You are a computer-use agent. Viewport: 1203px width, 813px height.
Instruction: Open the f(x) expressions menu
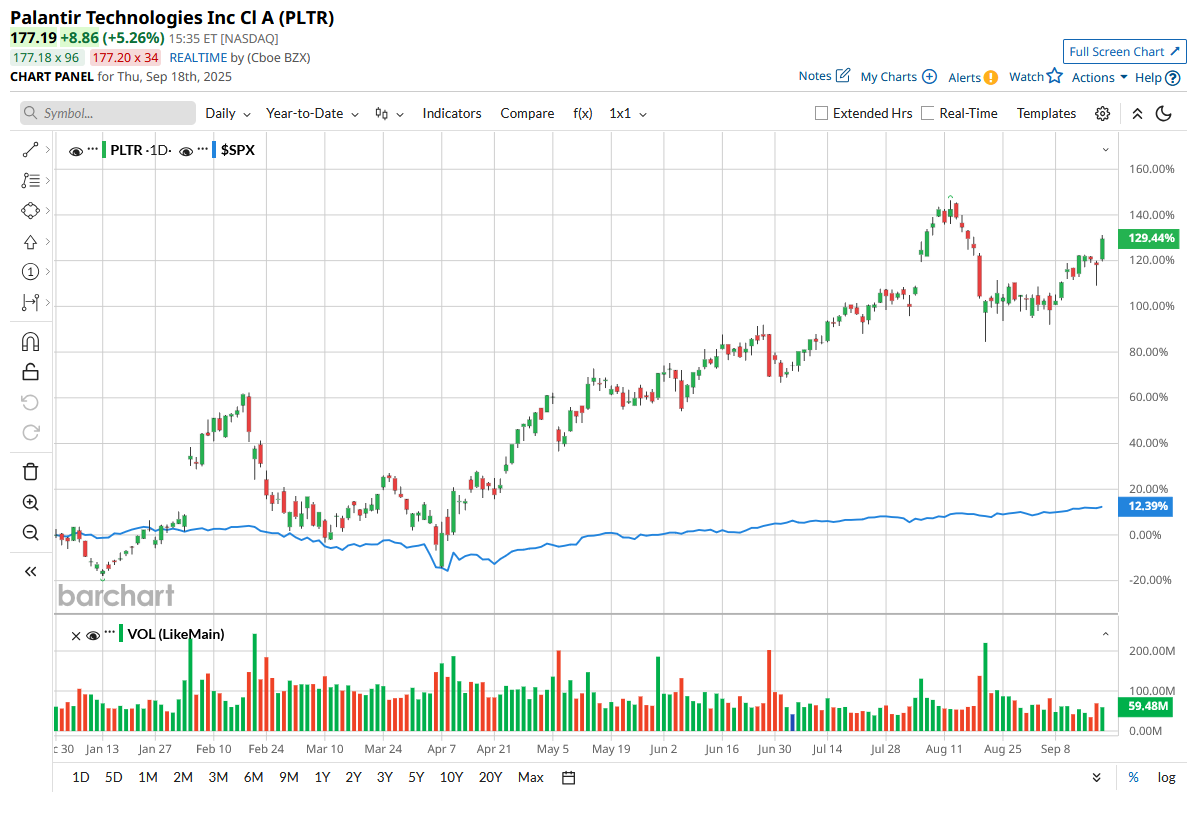point(582,114)
